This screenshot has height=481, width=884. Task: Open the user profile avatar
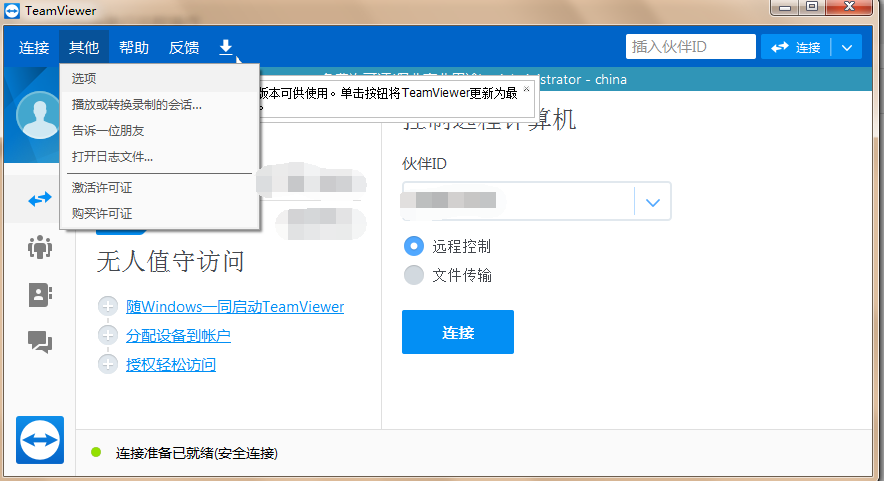click(38, 115)
